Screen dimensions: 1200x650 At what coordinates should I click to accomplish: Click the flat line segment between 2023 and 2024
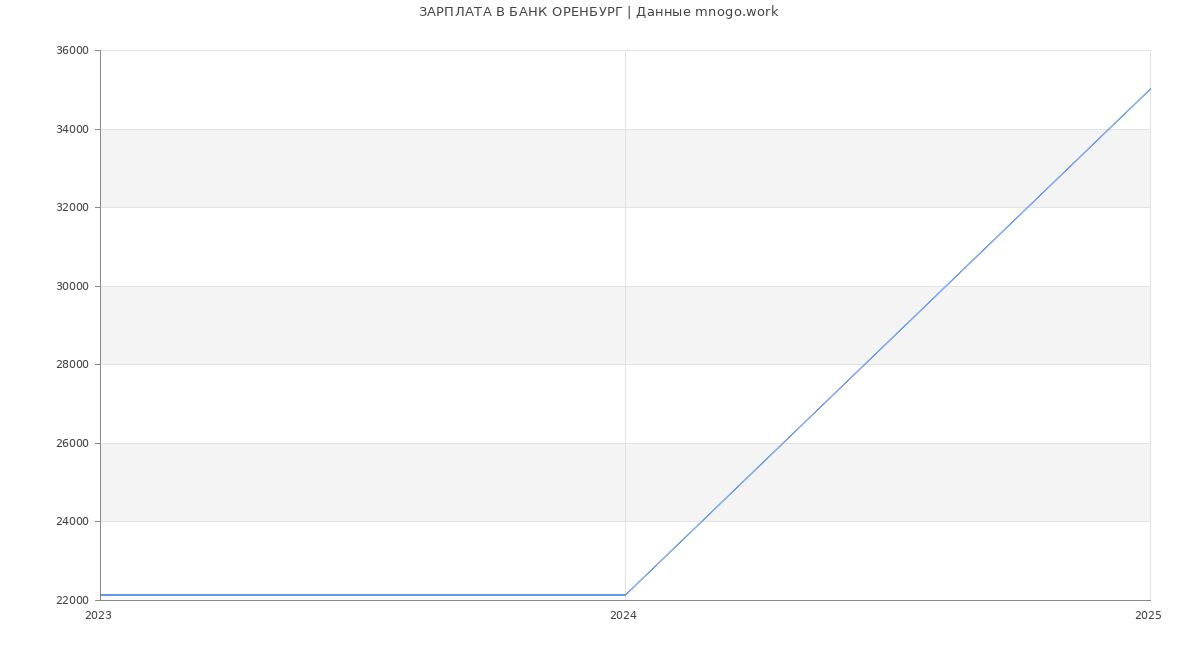[x=362, y=595]
